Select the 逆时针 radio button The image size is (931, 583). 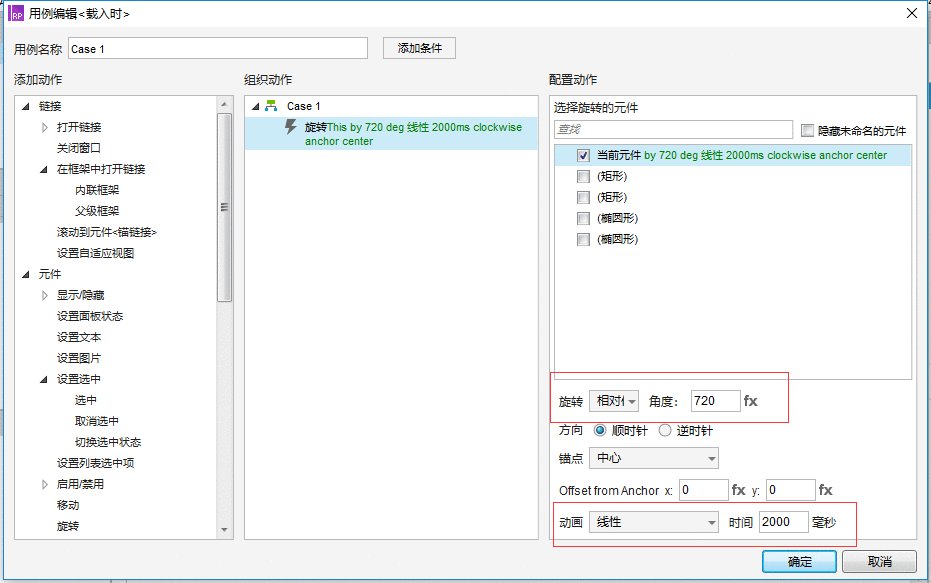tap(665, 430)
